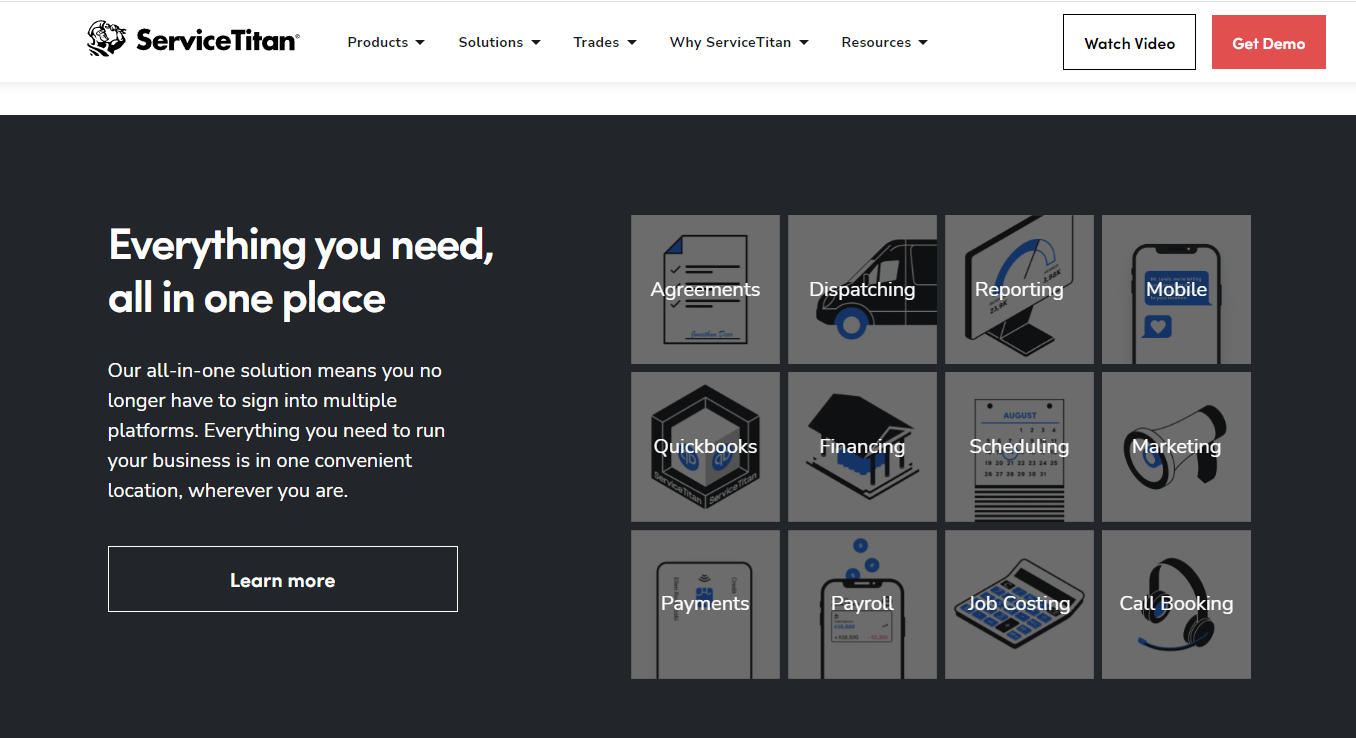Click the red Get Demo button

click(1268, 42)
